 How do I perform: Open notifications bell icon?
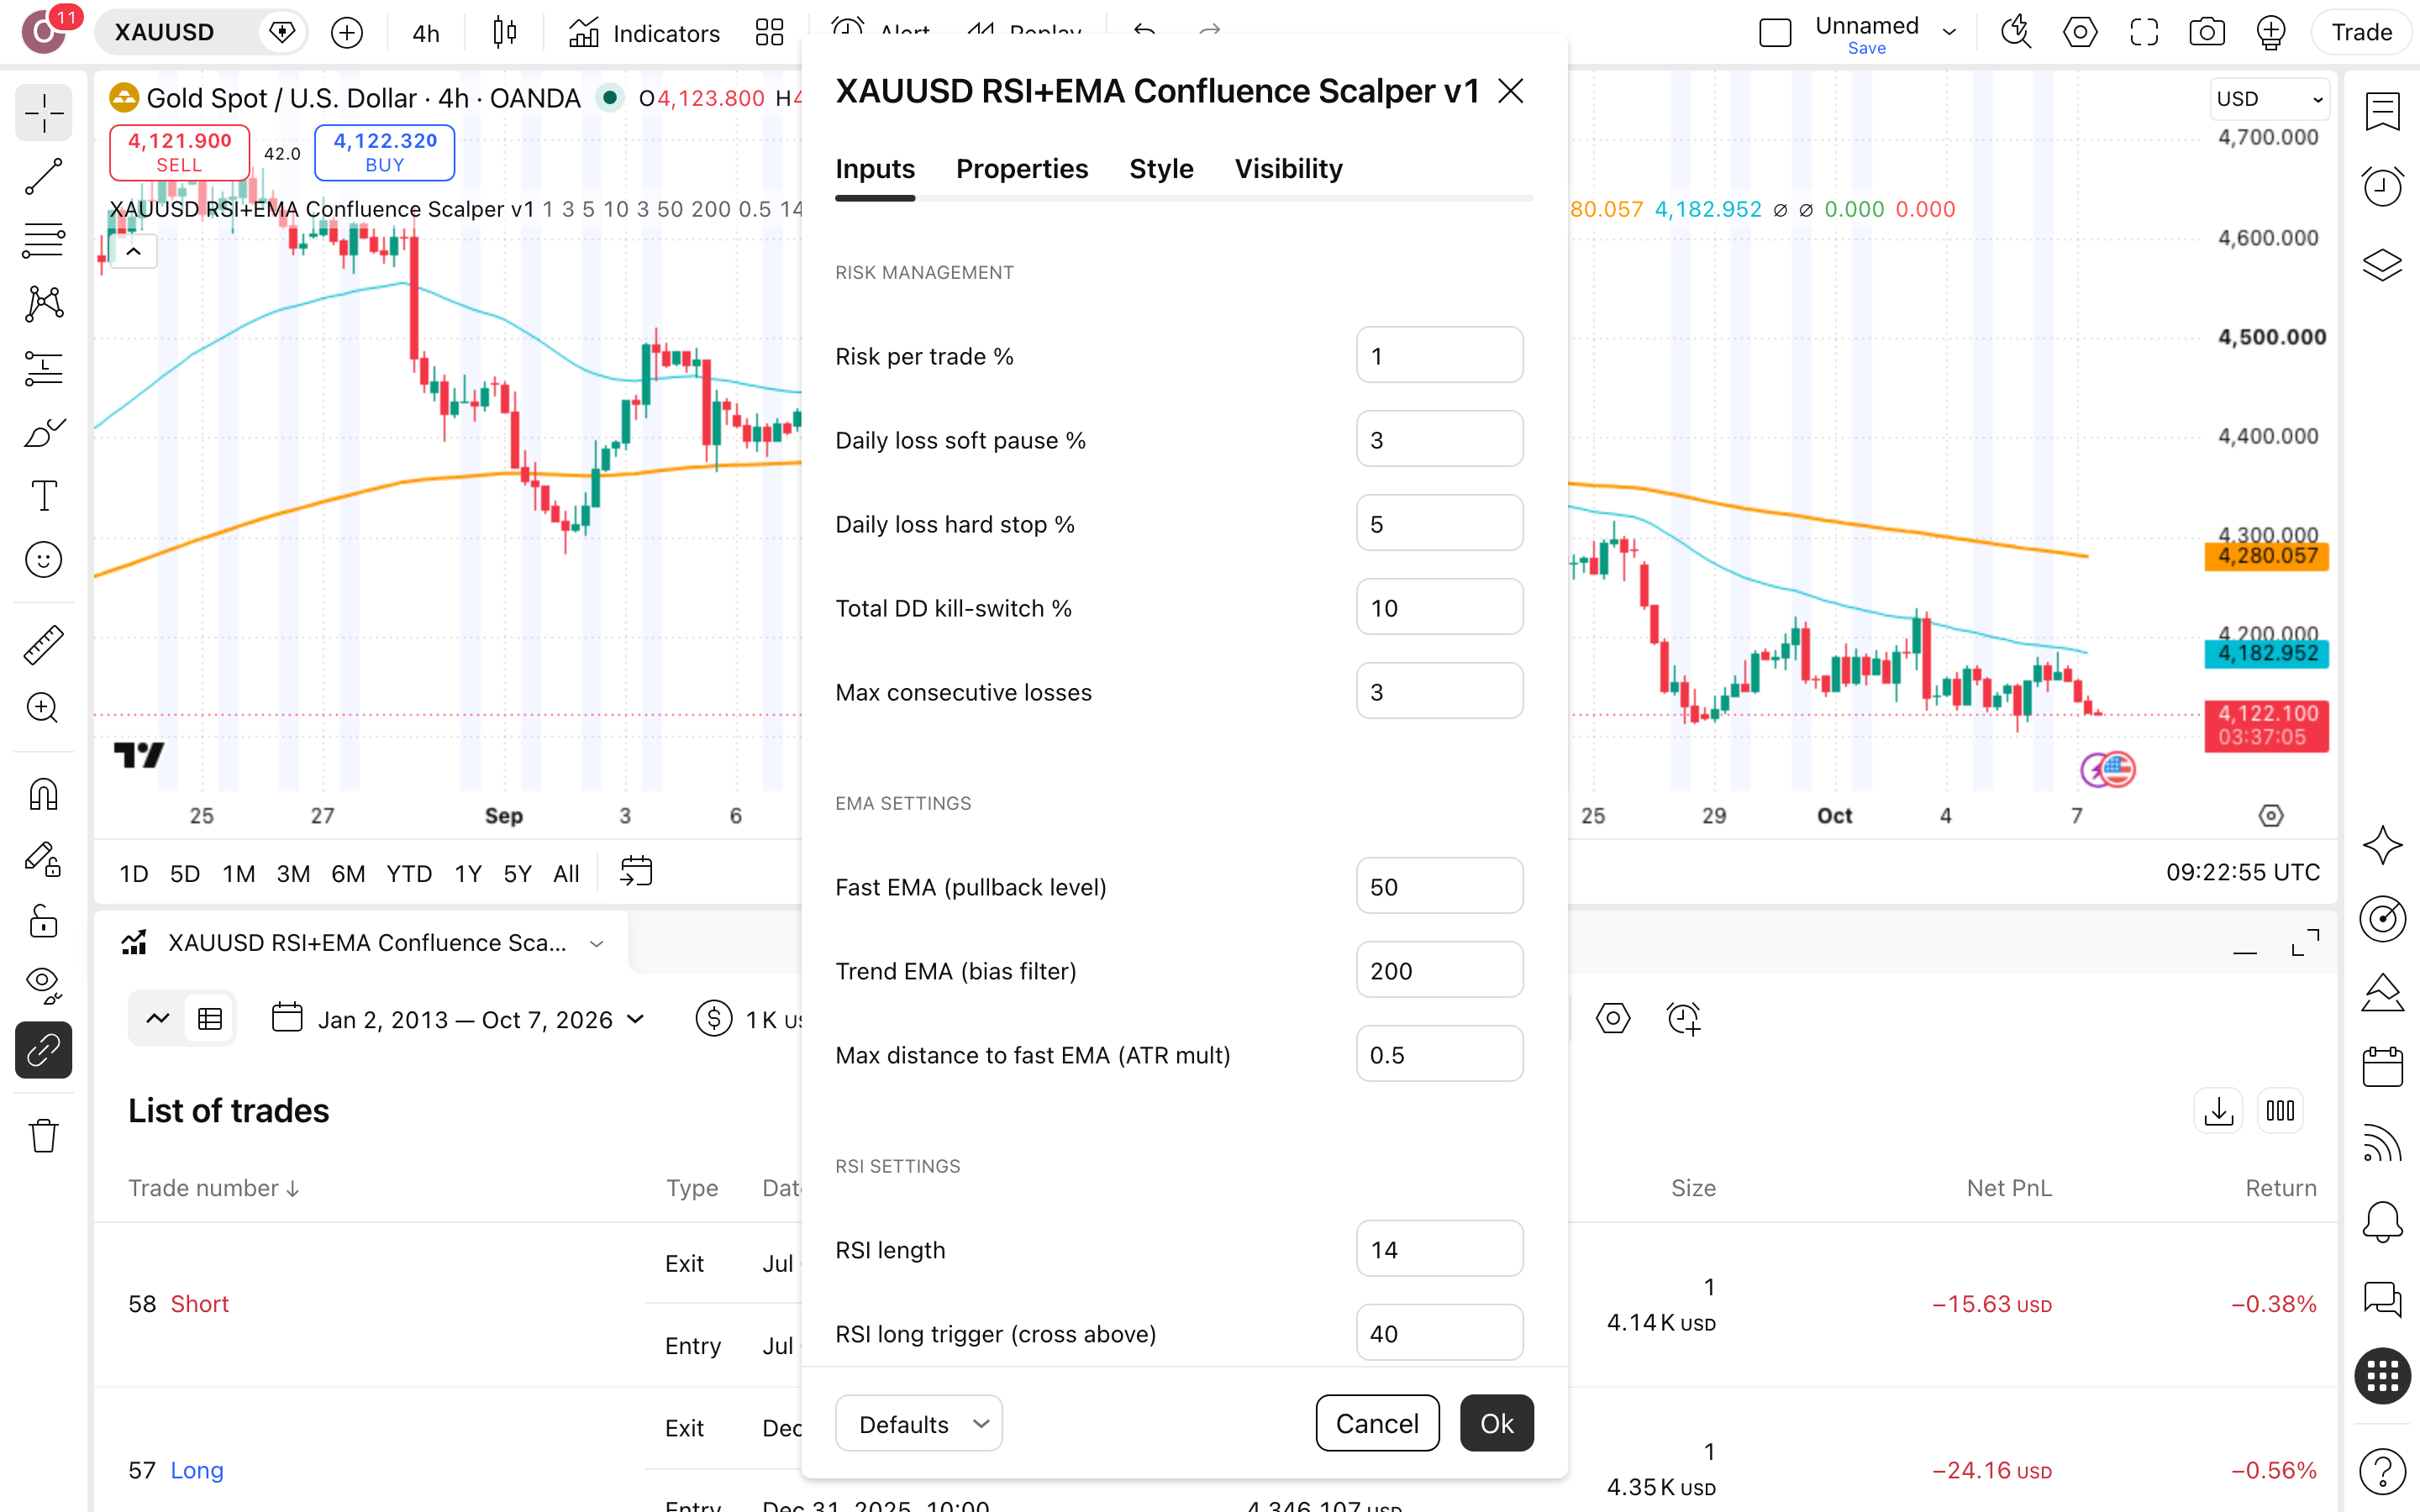2383,1221
